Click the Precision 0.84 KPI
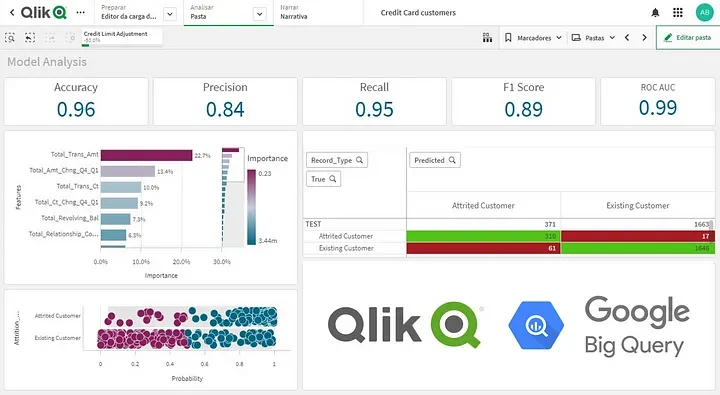This screenshot has width=720, height=395. tap(225, 101)
